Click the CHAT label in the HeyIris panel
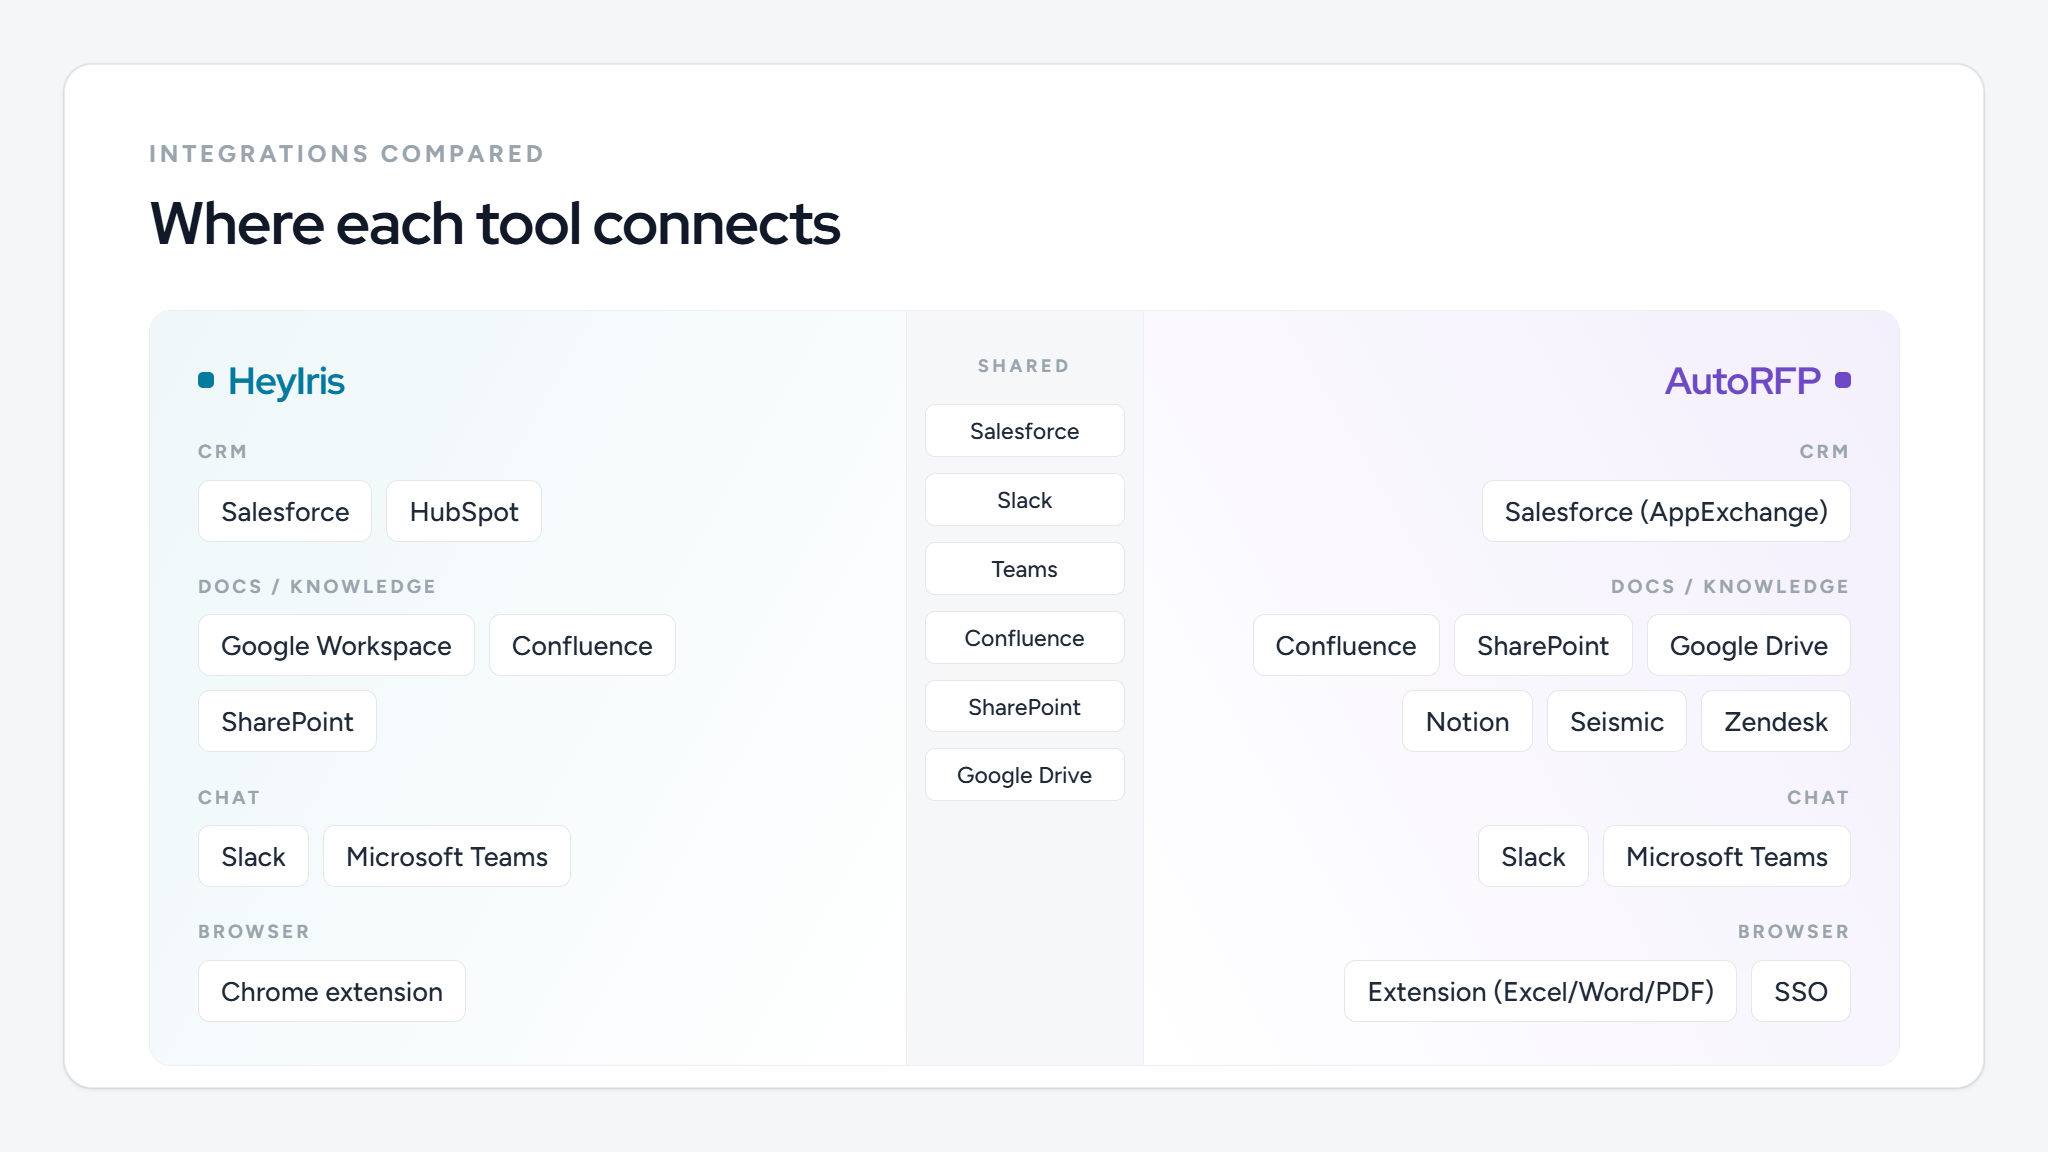This screenshot has height=1152, width=2048. click(229, 798)
